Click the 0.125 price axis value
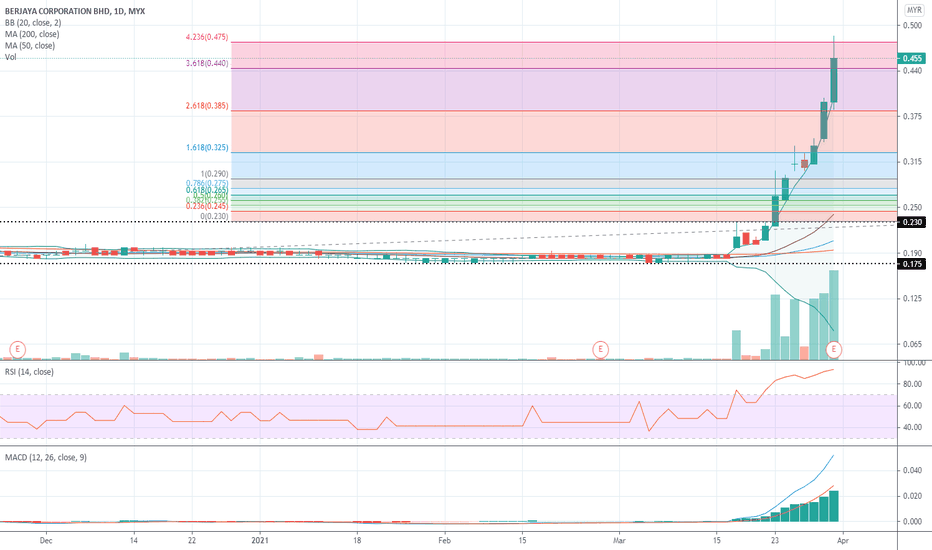Viewport: 932px width, 550px height. coord(912,298)
